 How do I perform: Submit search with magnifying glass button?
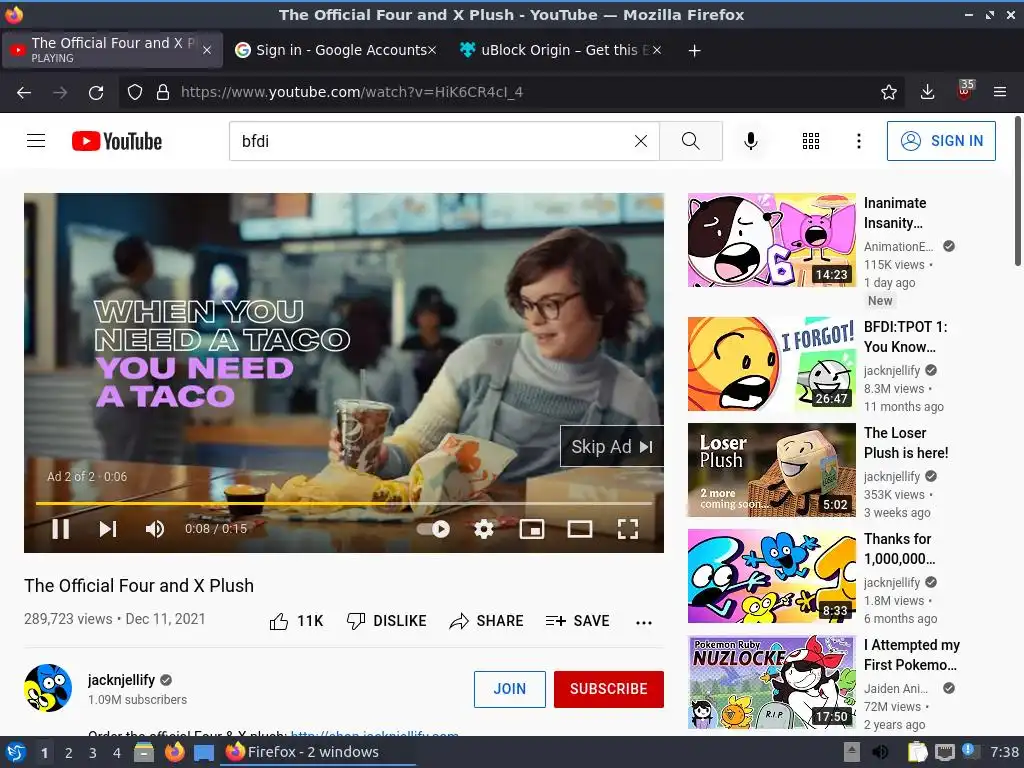coord(691,141)
